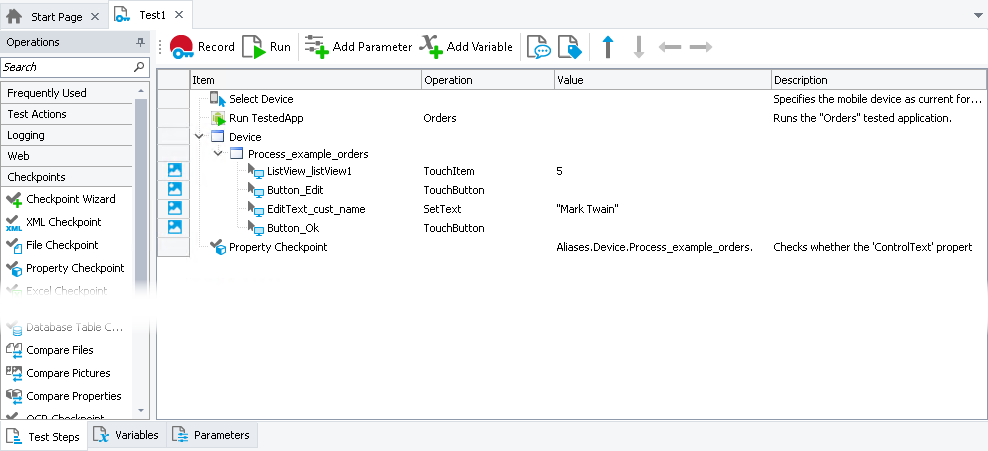988x451 pixels.
Task: Open image icon for Button_Edit row
Action: (x=174, y=189)
